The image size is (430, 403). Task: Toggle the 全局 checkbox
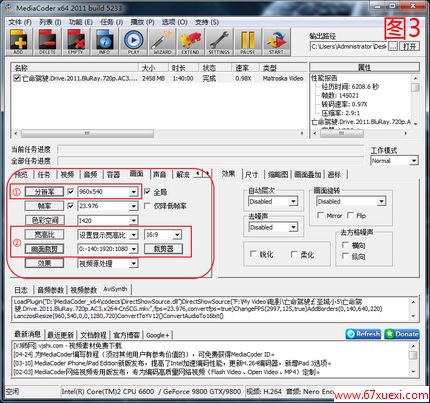(147, 192)
